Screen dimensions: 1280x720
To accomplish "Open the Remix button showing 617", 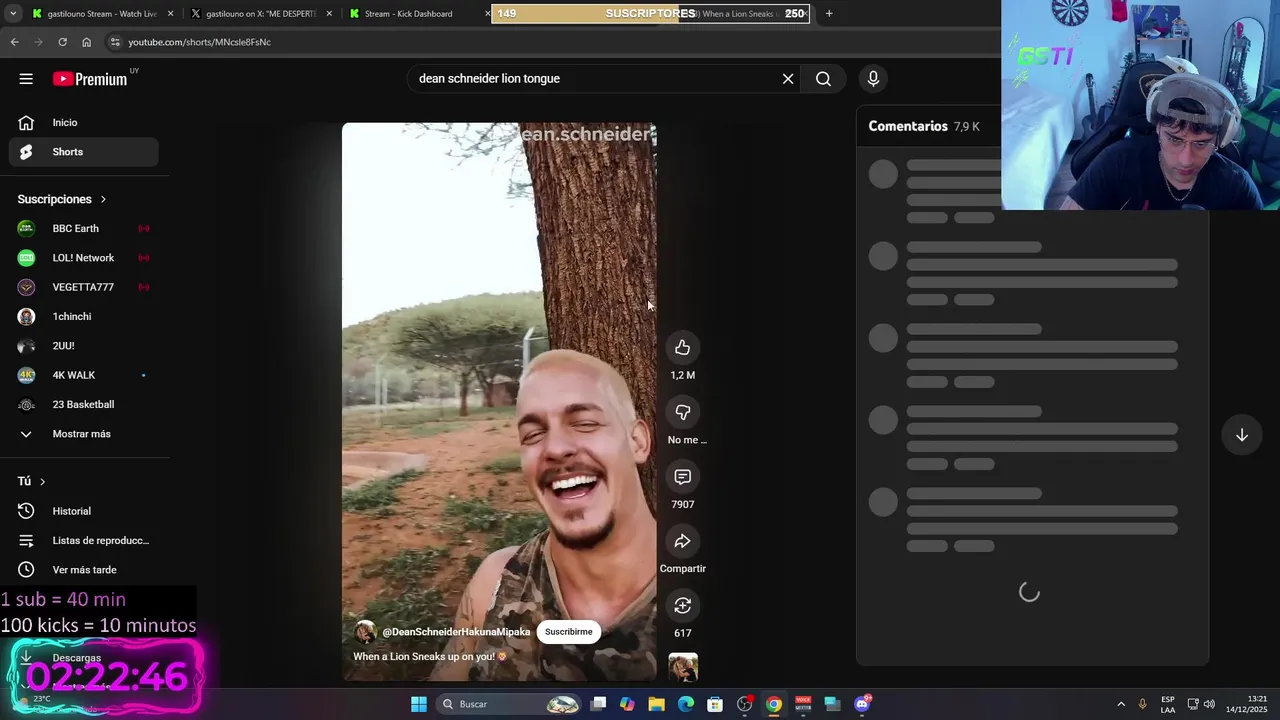I will [x=682, y=606].
